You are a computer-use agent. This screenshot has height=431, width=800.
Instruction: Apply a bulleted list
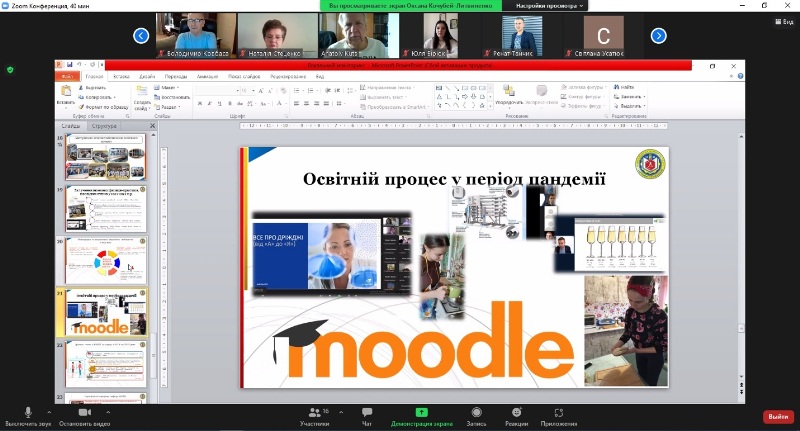click(298, 91)
